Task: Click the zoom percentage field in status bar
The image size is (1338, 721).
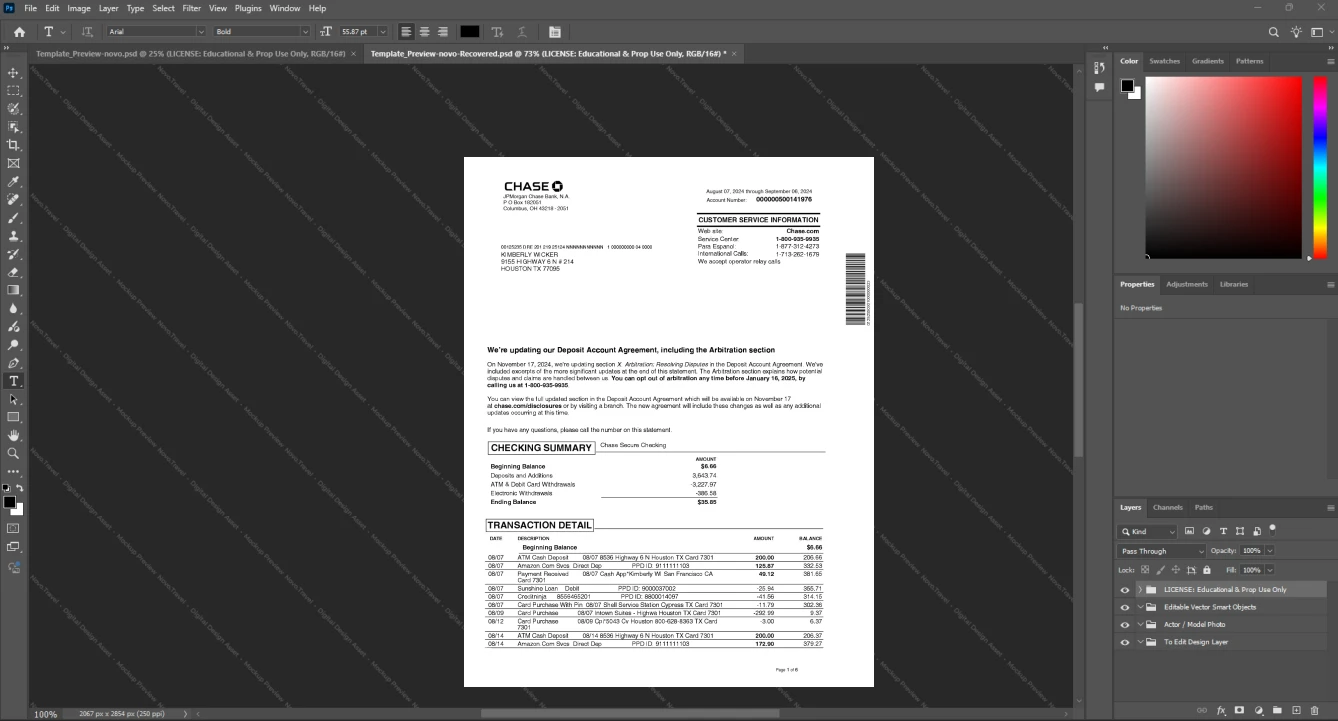Action: point(46,714)
